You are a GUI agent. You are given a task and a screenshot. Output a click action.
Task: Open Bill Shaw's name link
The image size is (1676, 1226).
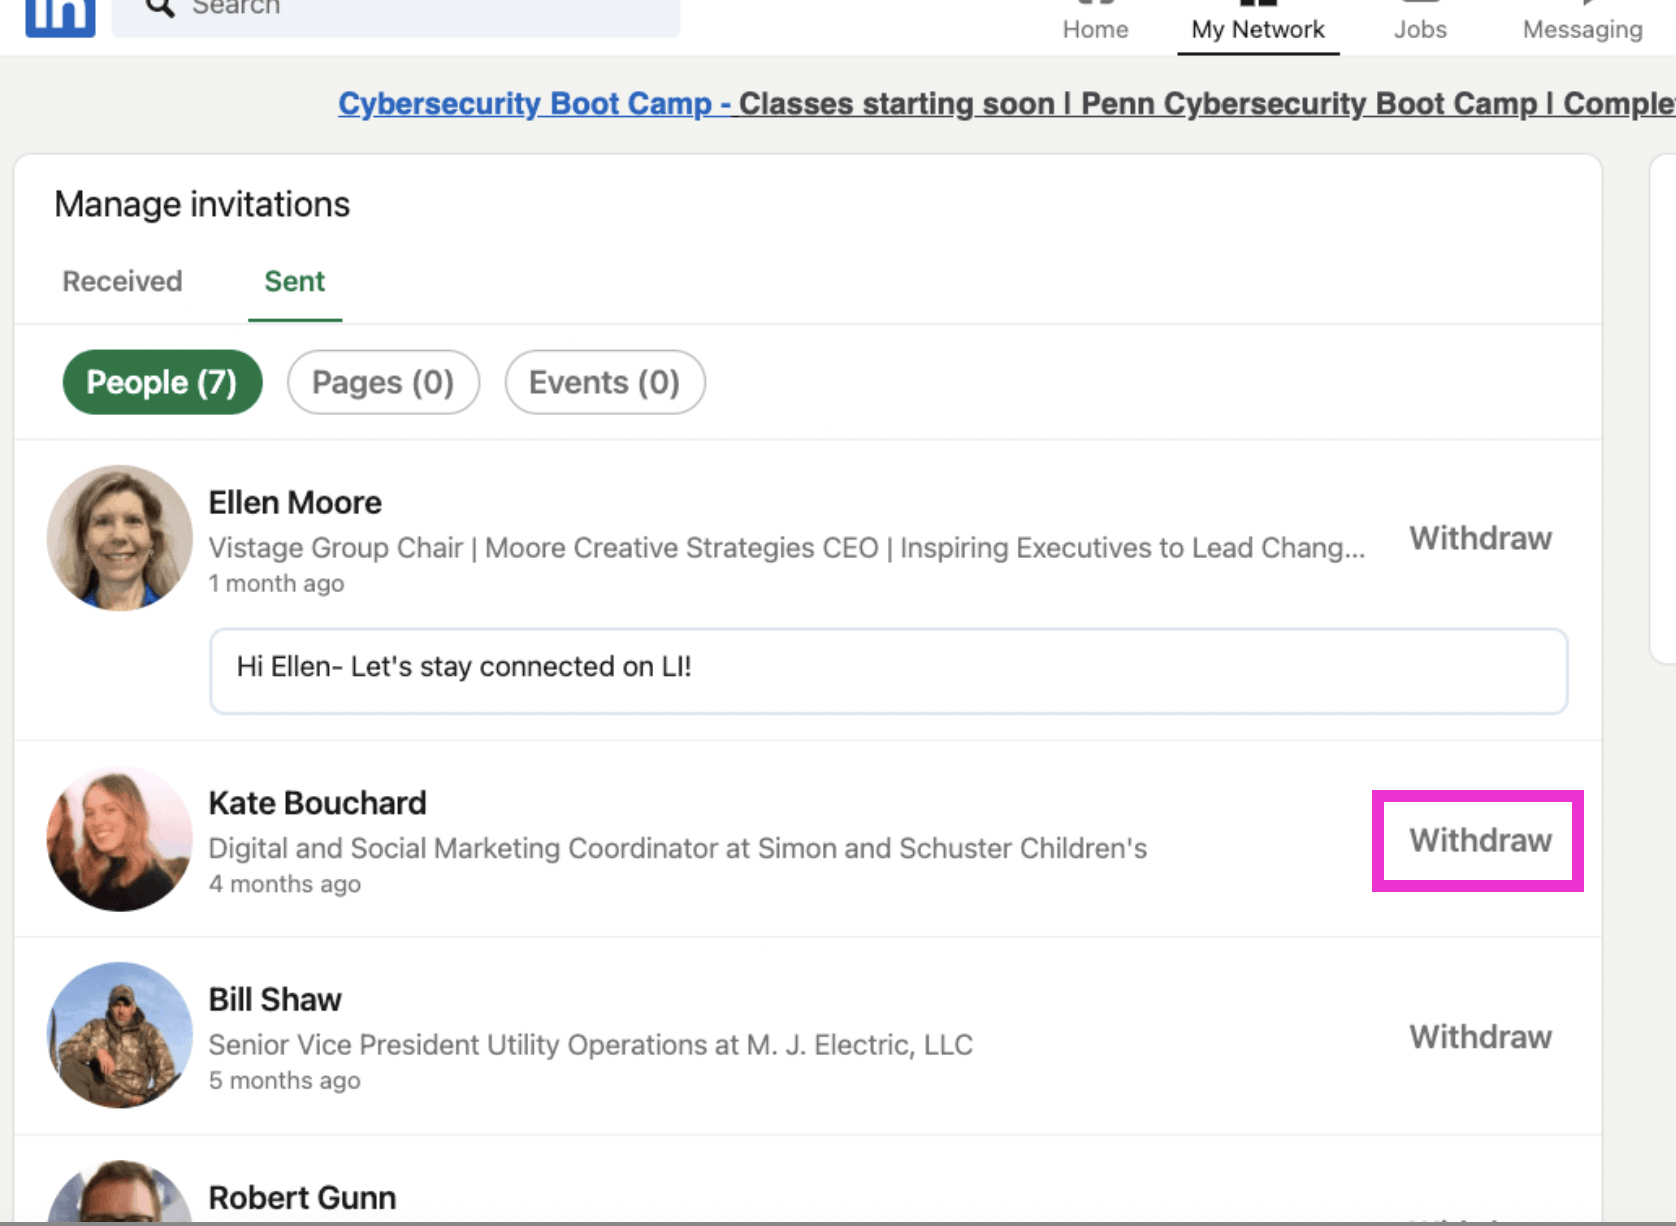click(x=275, y=998)
